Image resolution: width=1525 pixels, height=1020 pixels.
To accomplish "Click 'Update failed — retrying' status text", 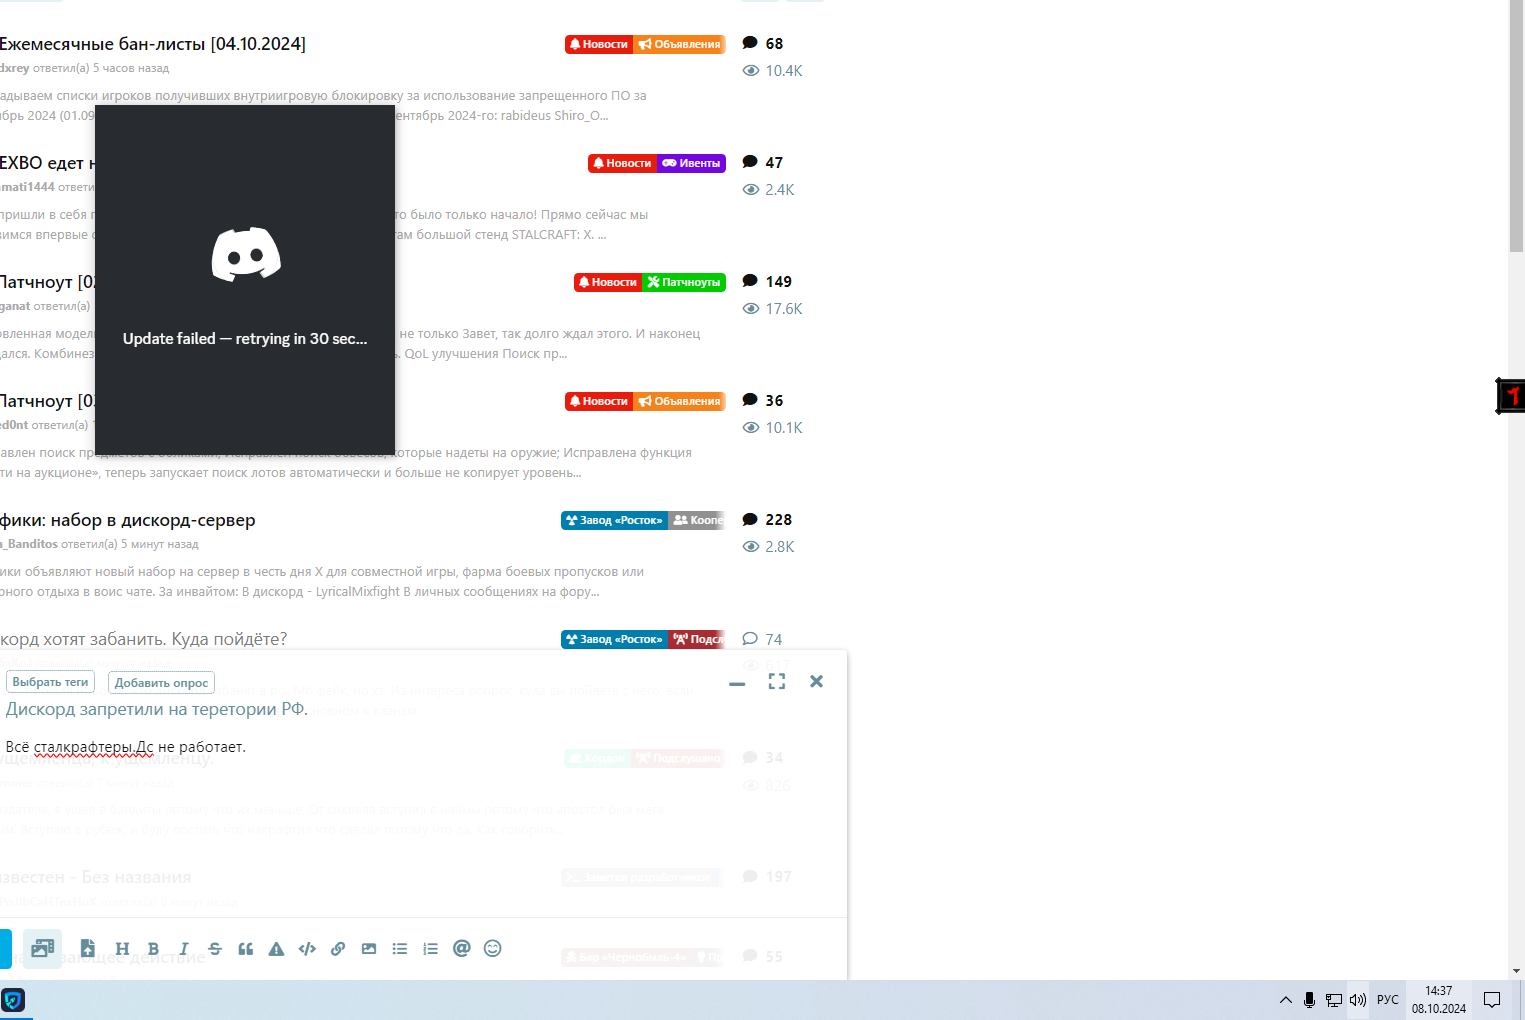I will pos(245,339).
